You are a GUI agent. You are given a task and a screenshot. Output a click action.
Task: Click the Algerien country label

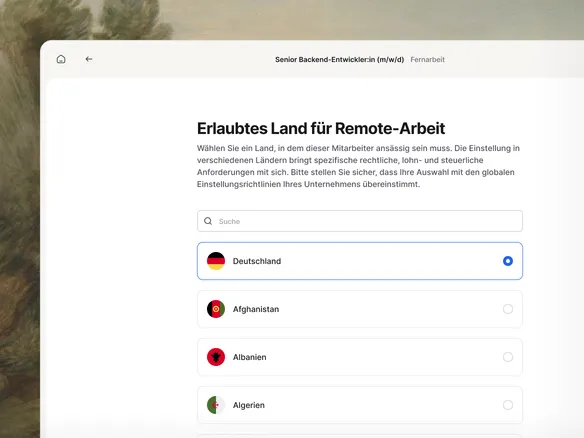point(249,405)
